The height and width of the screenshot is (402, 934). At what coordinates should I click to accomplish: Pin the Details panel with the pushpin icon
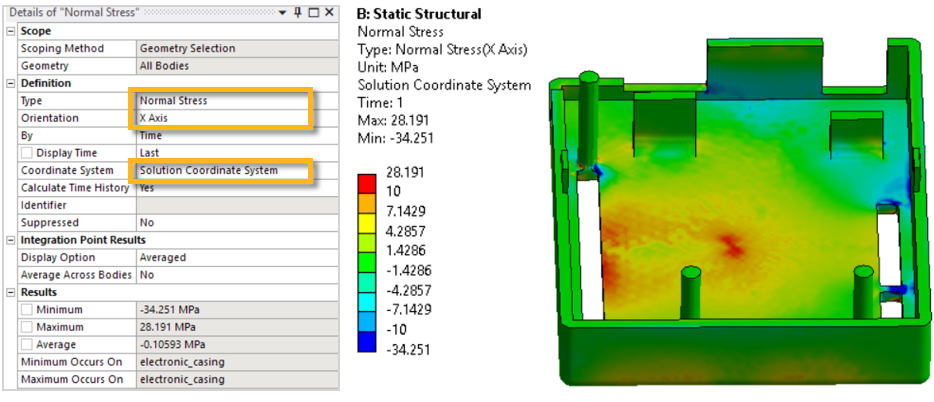pyautogui.click(x=298, y=13)
